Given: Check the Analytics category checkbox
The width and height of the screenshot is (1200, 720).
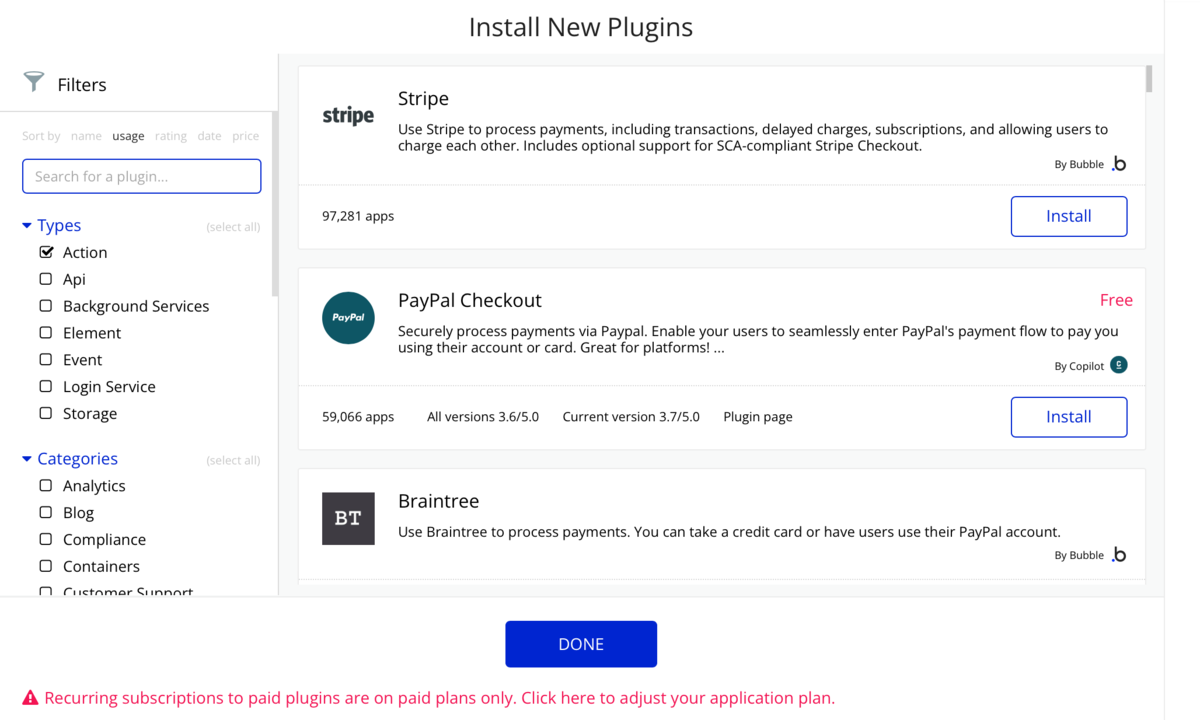Looking at the screenshot, I should click(x=46, y=485).
